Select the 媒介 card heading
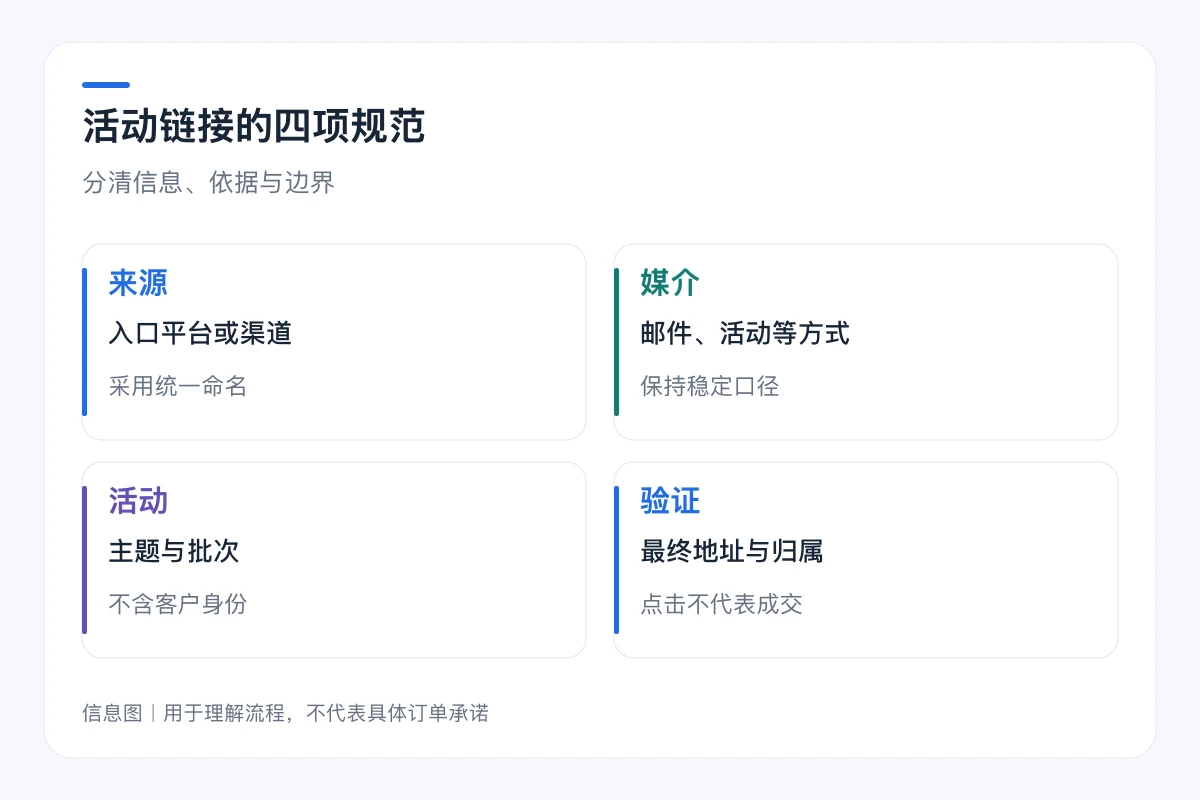Screen dimensions: 1200x800 click(670, 283)
